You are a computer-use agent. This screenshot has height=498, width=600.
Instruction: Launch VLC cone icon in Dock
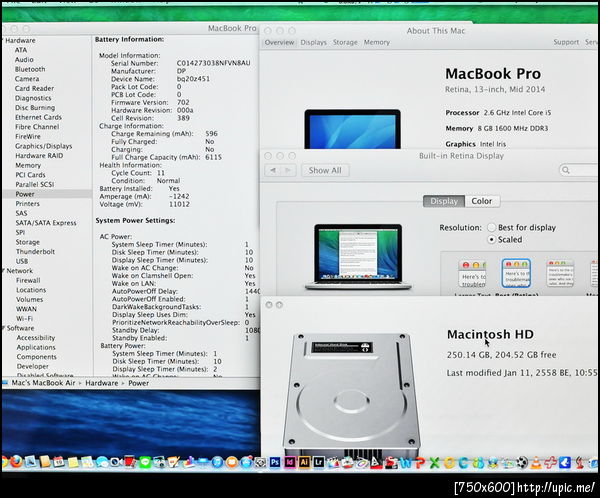(x=536, y=463)
